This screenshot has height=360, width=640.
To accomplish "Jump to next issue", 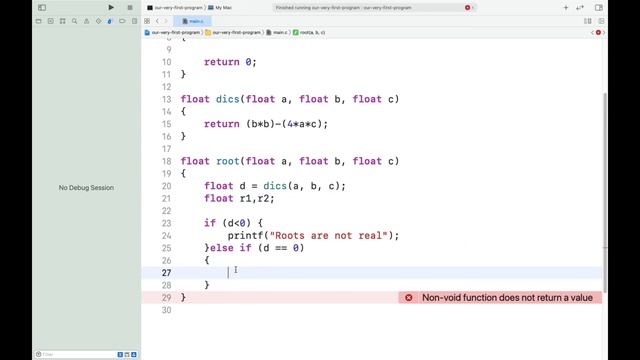I will tap(604, 32).
